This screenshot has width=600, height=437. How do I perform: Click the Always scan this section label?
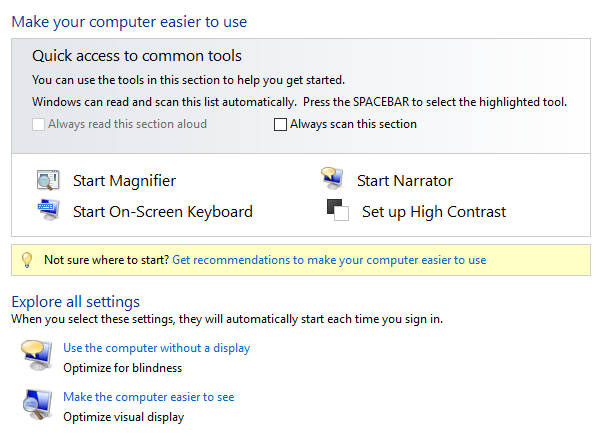coord(353,124)
